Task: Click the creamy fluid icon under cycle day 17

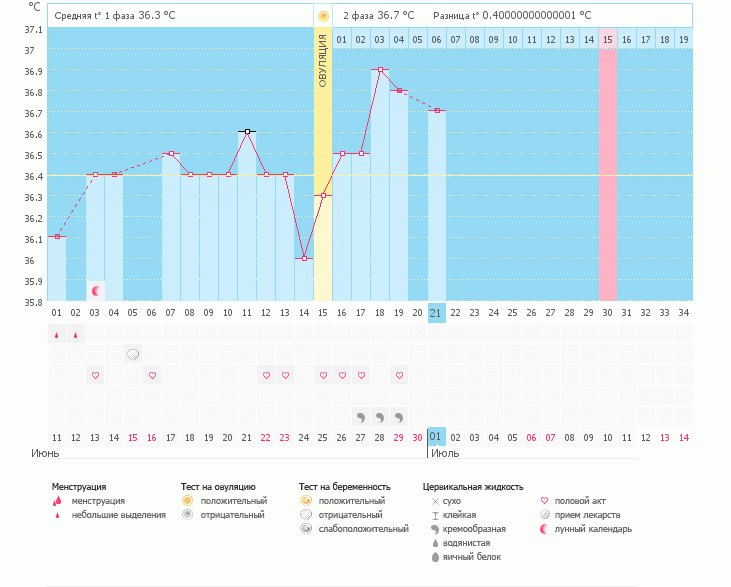Action: (360, 416)
